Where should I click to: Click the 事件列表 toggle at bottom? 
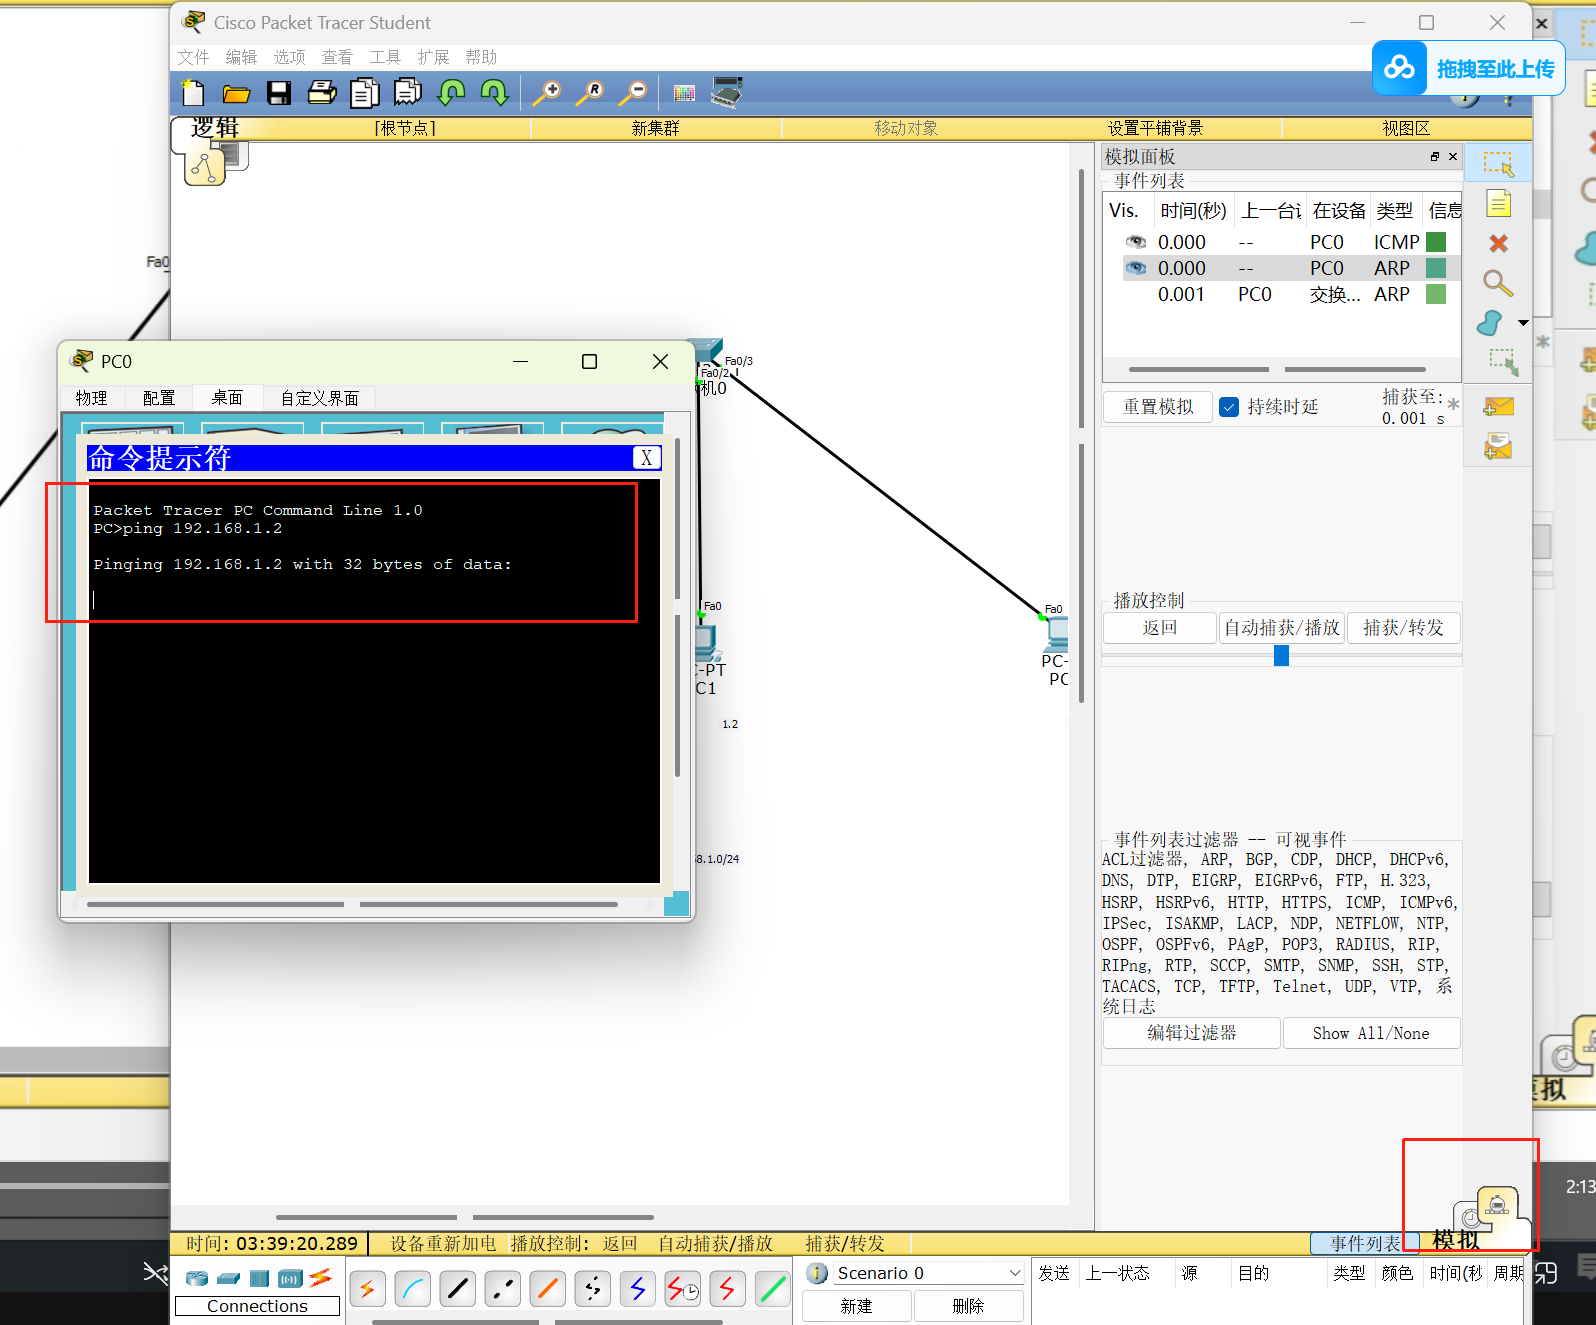1365,1244
